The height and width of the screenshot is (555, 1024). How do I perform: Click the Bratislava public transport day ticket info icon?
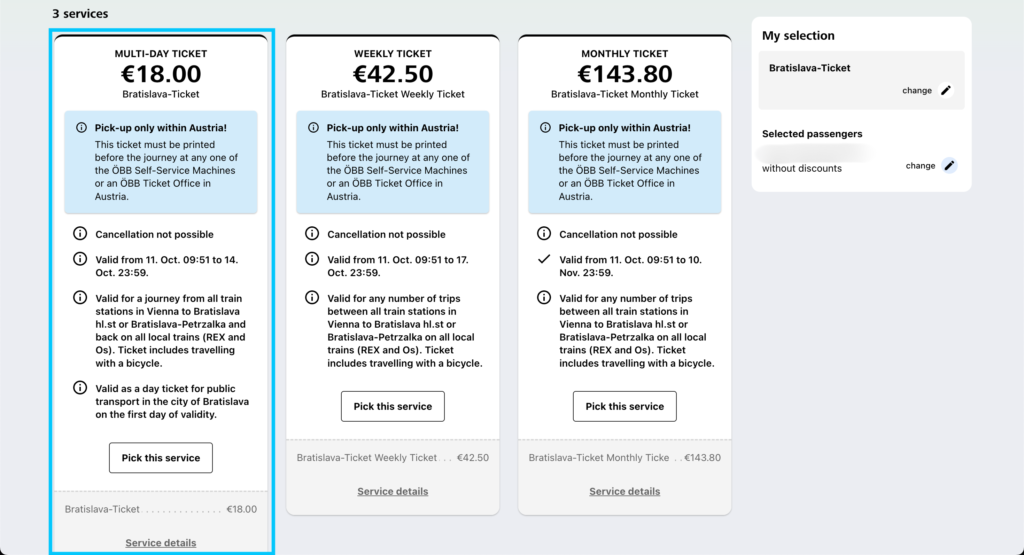pyautogui.click(x=80, y=388)
